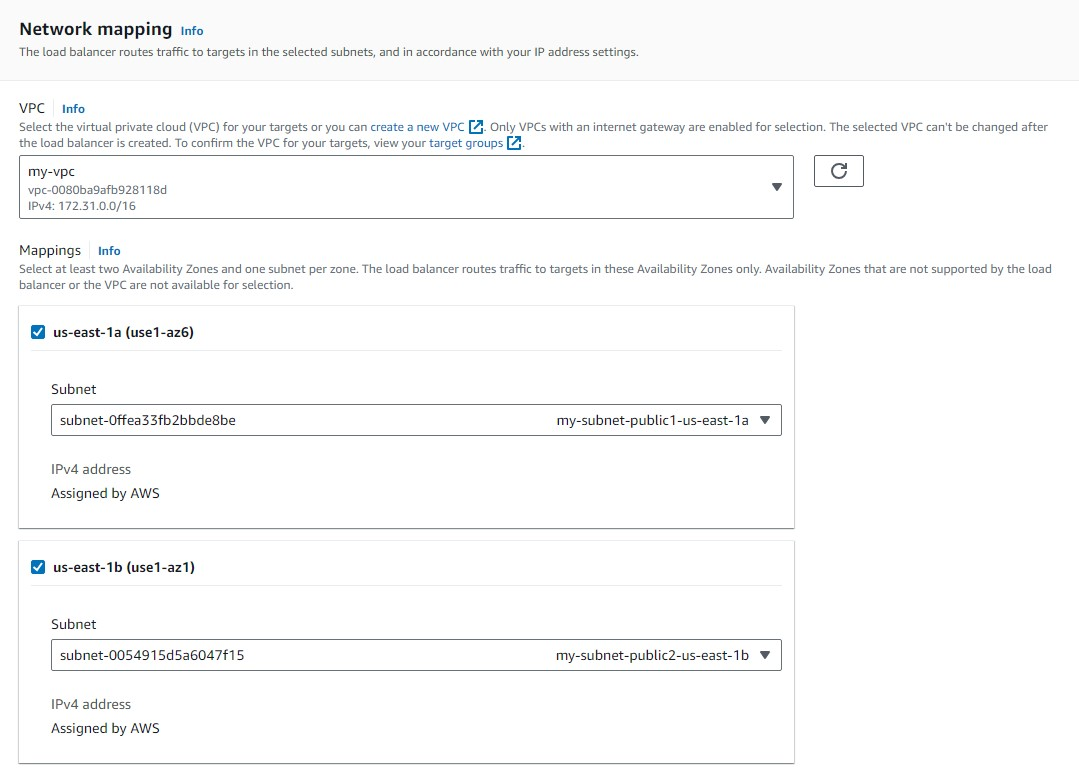Click the external-link icon beside create a new VPC
The width and height of the screenshot is (1079, 772).
(475, 127)
